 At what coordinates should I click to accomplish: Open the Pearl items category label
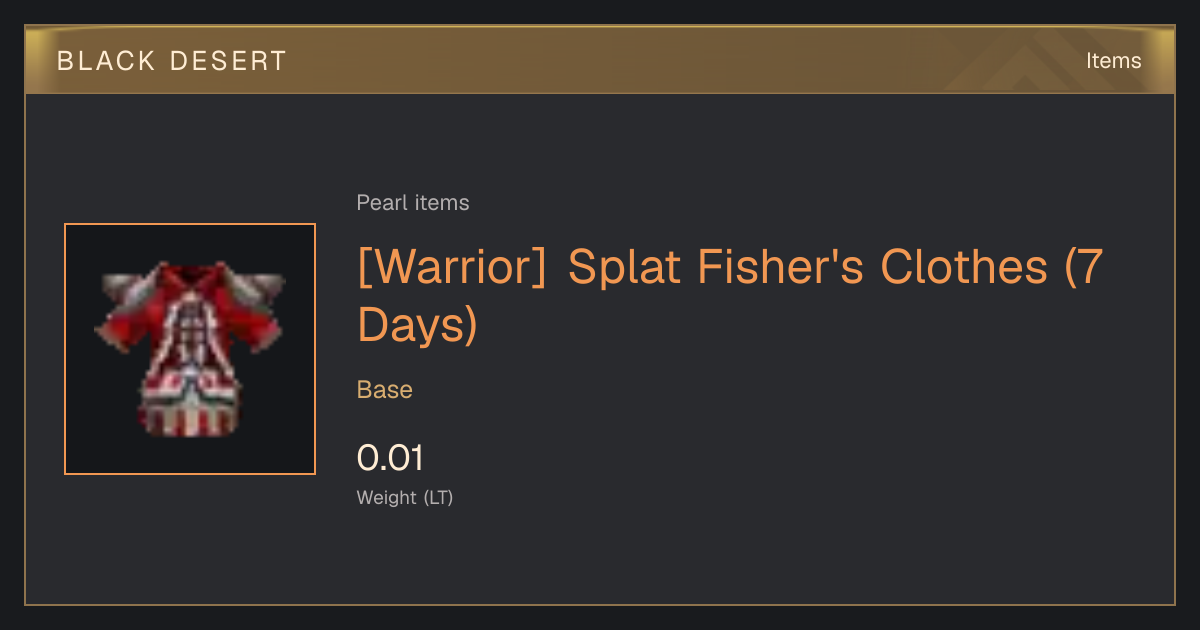coord(413,203)
